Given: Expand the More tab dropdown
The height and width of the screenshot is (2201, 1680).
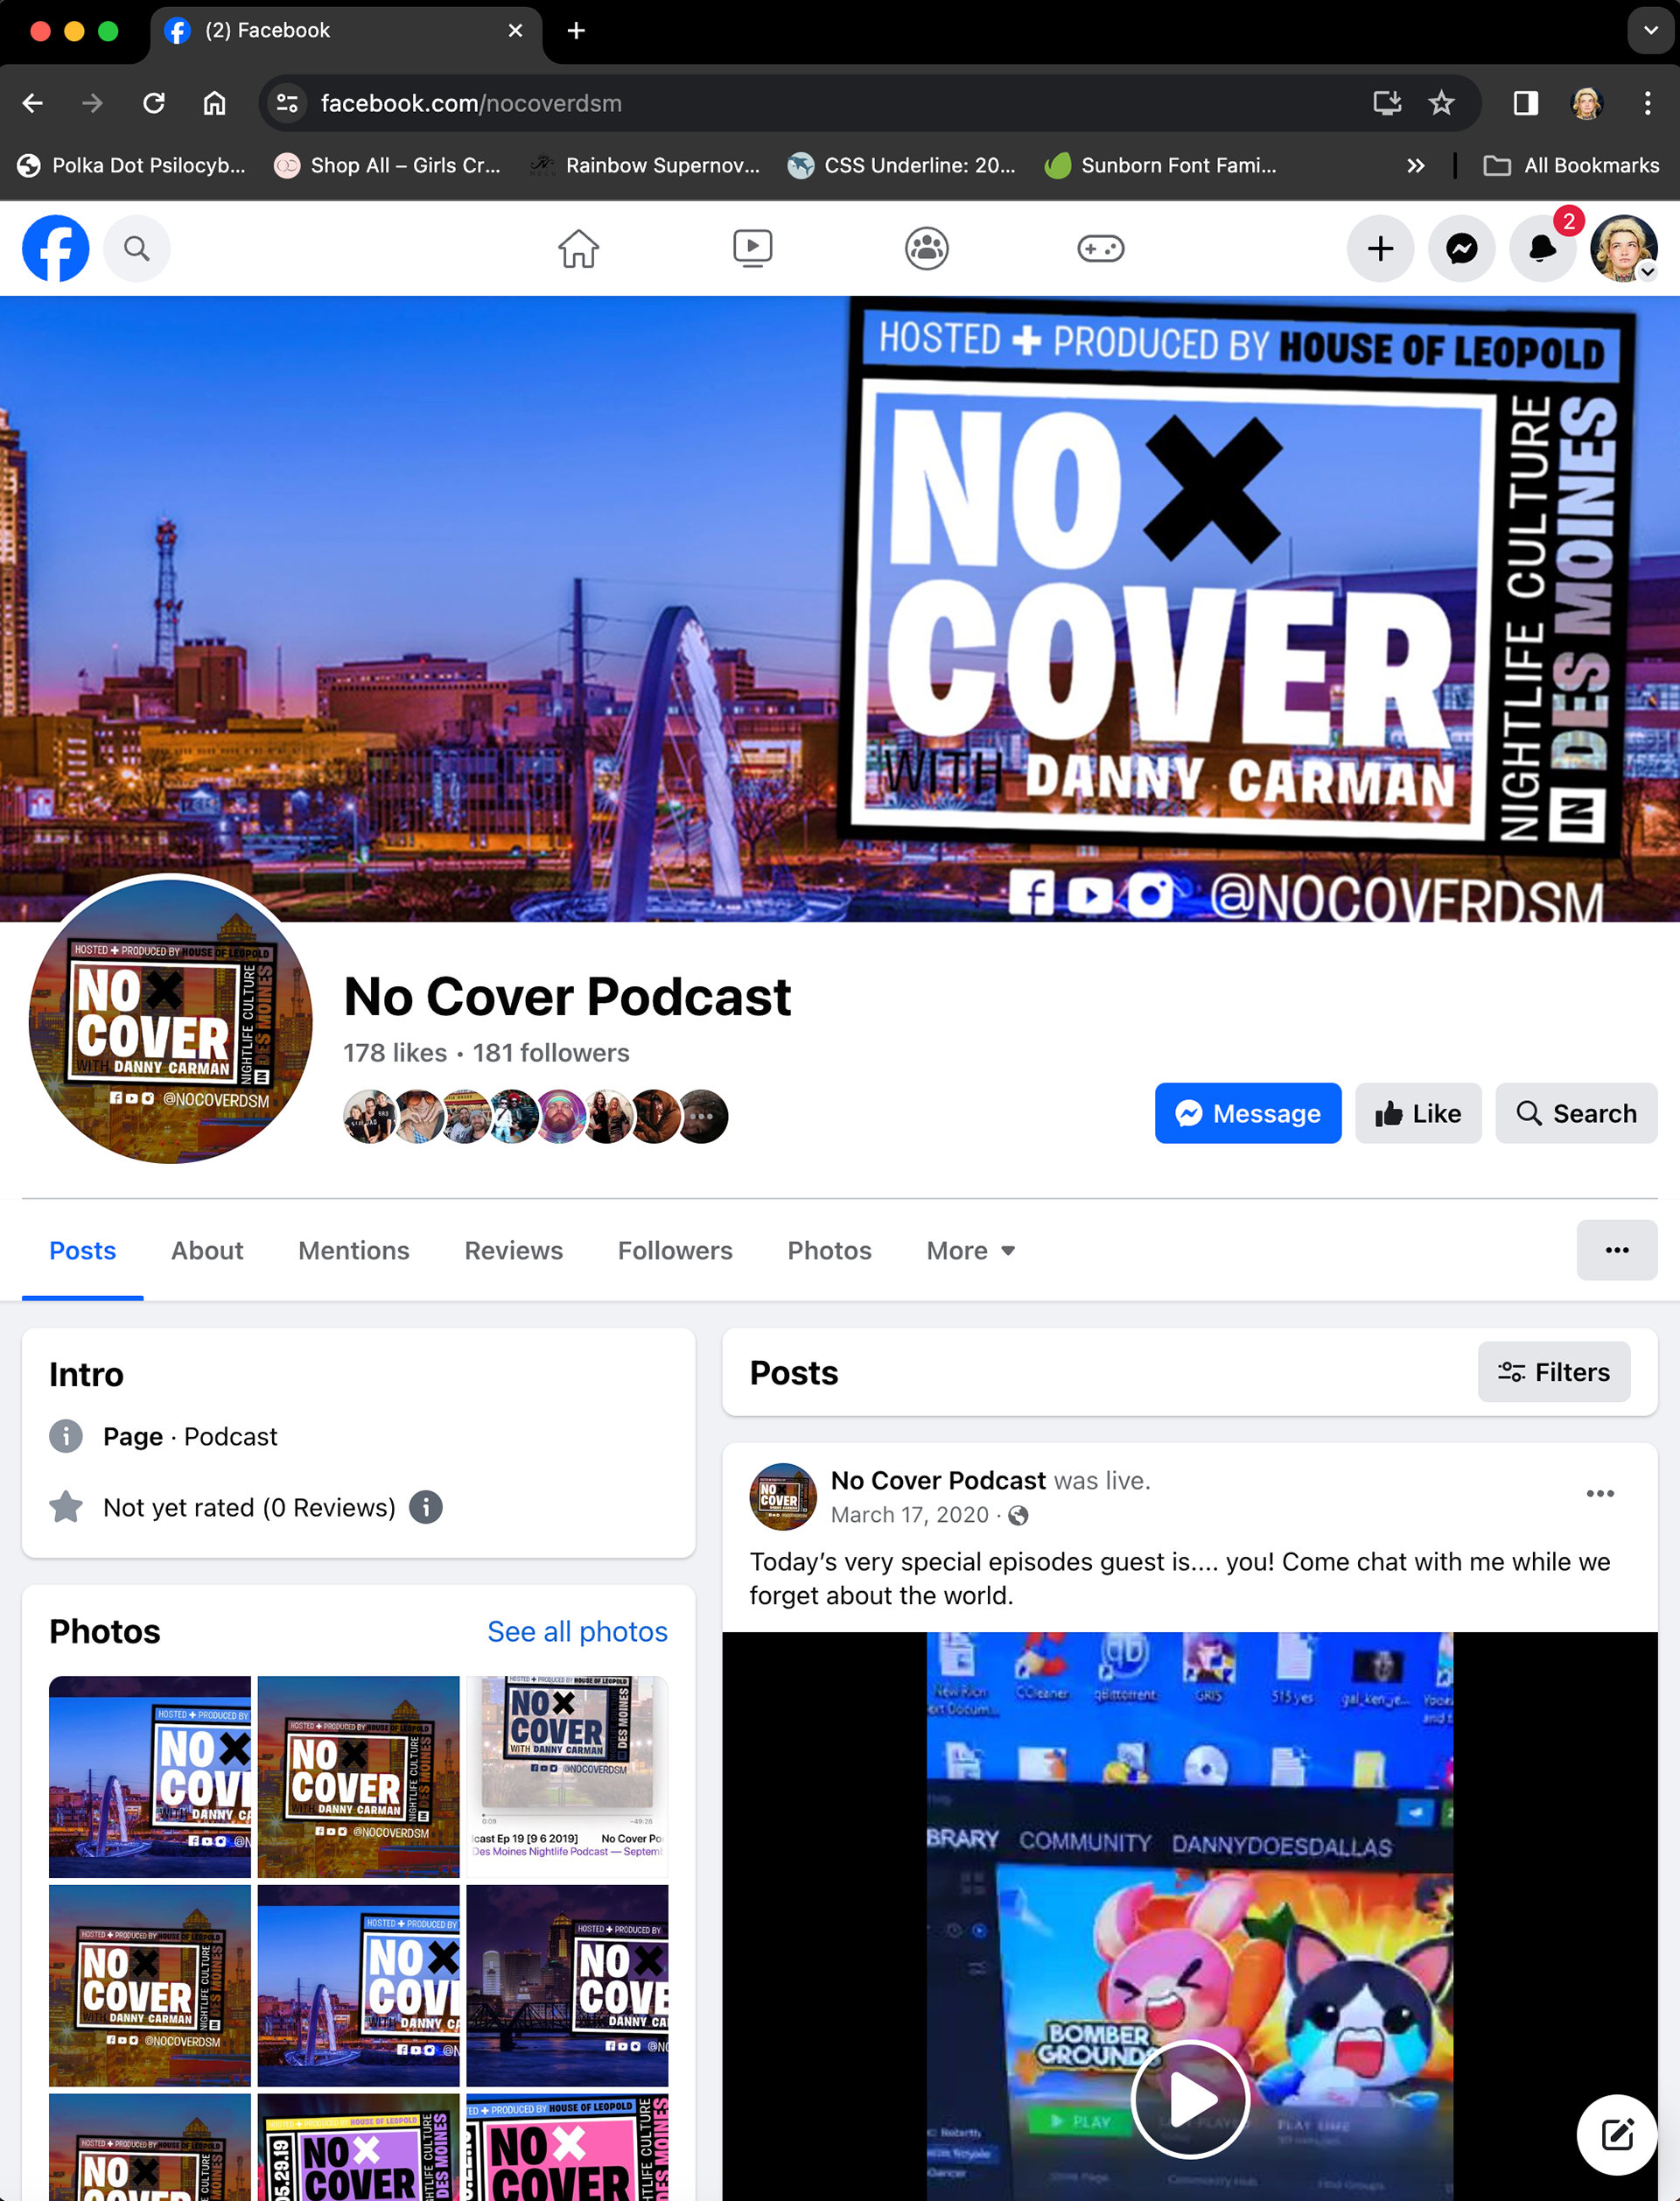Looking at the screenshot, I should (x=971, y=1250).
